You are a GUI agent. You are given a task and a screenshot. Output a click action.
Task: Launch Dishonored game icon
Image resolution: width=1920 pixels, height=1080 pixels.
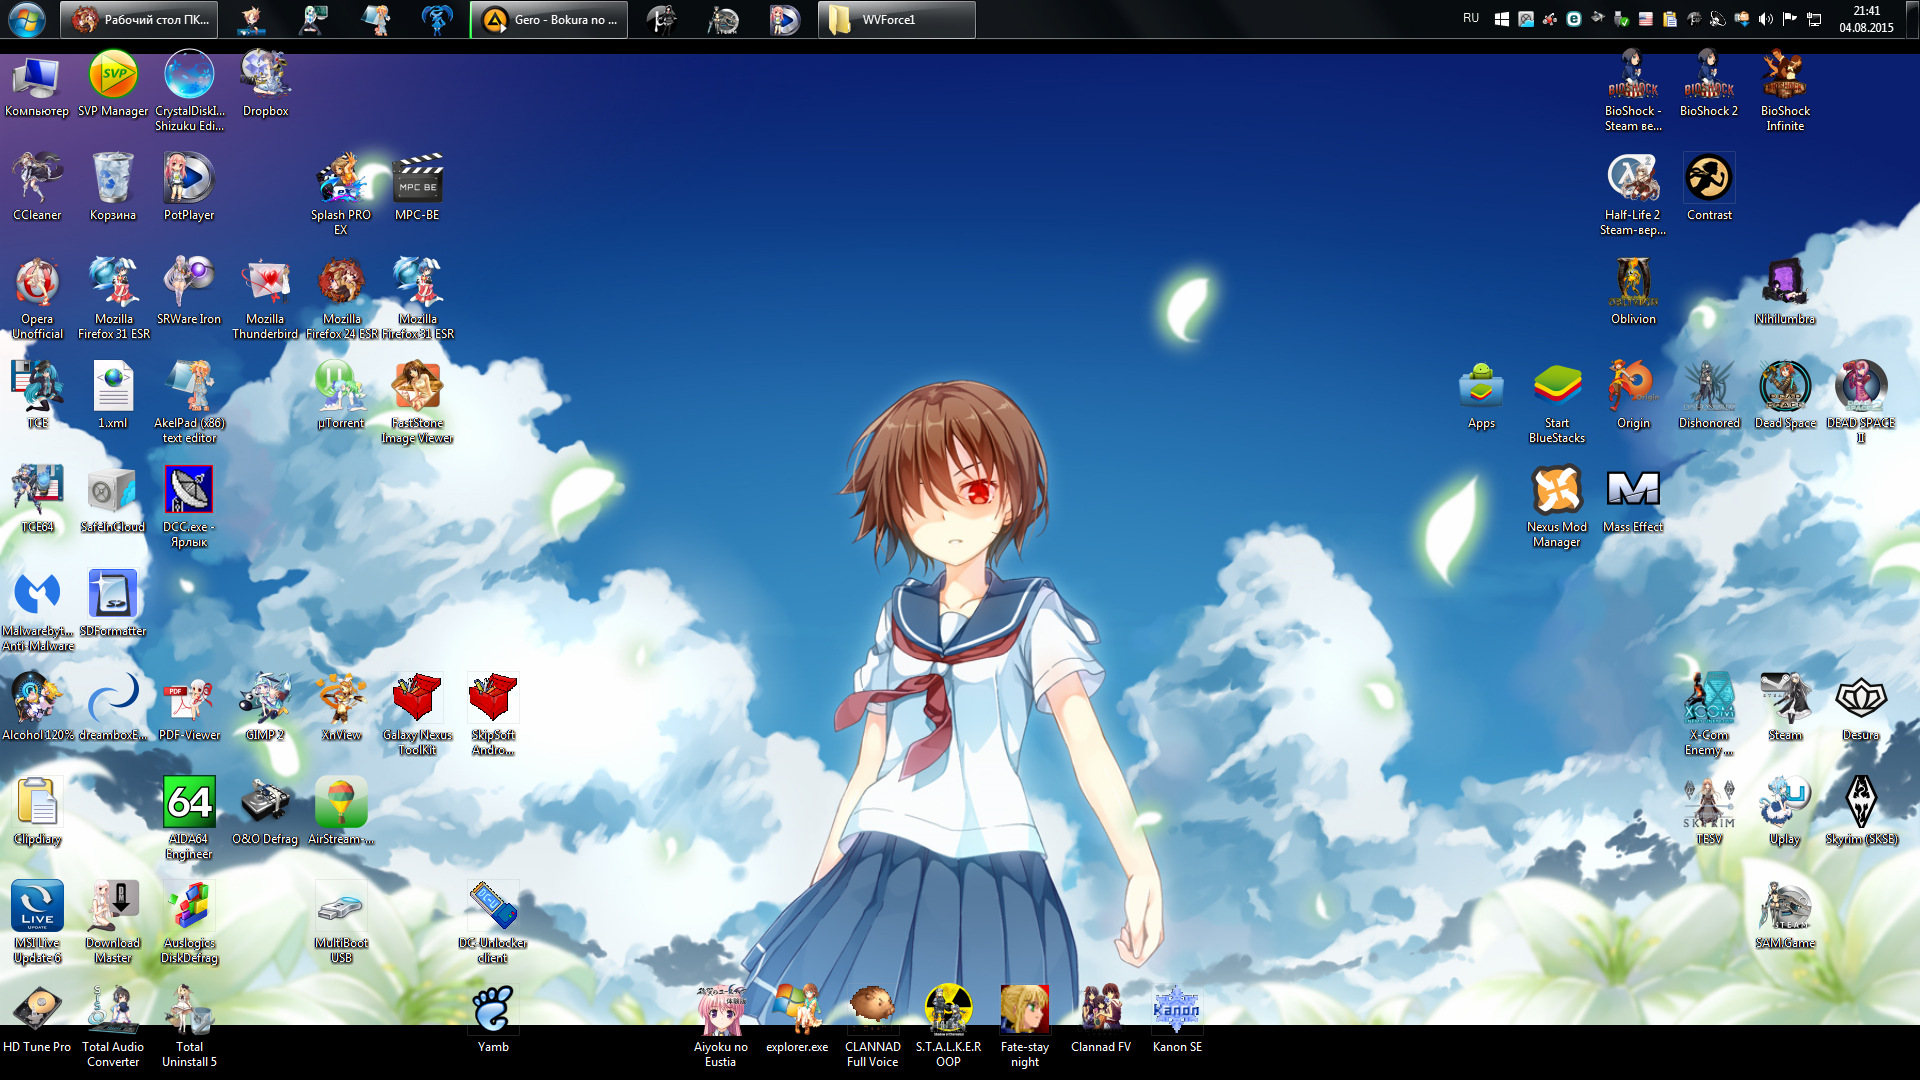tap(1709, 396)
